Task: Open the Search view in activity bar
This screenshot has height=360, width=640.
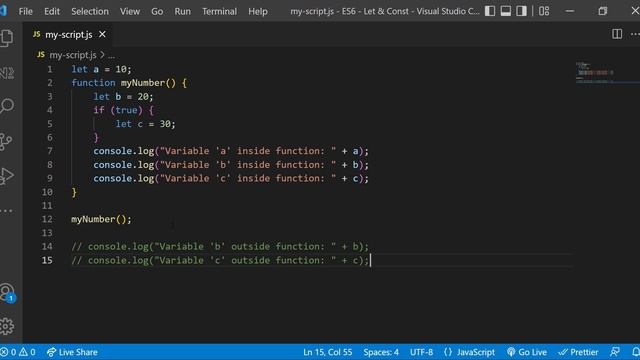Action: [x=7, y=106]
